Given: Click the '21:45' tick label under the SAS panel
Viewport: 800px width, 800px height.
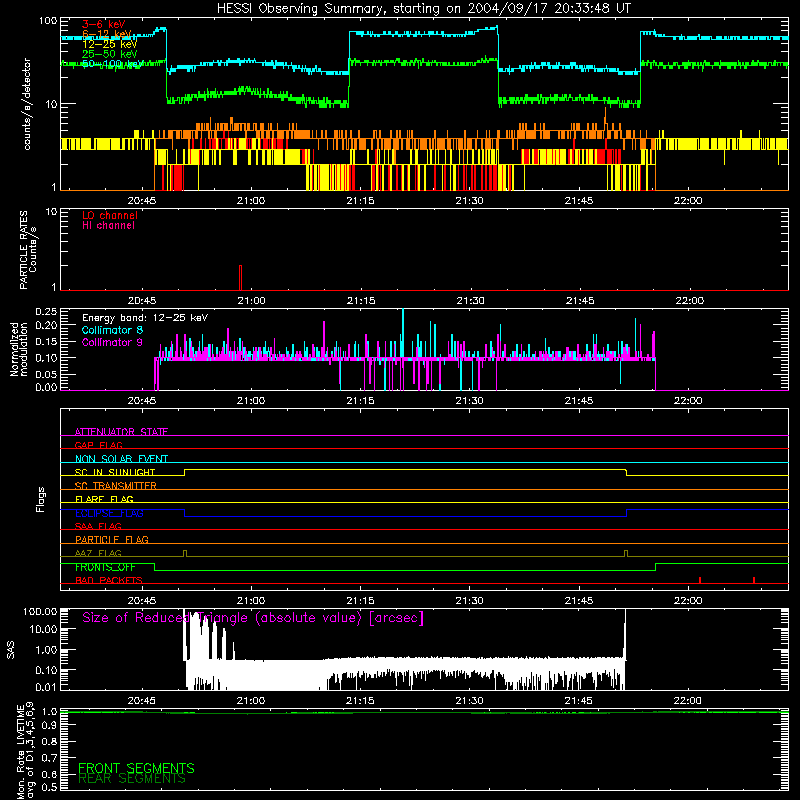Looking at the screenshot, I should pos(579,701).
